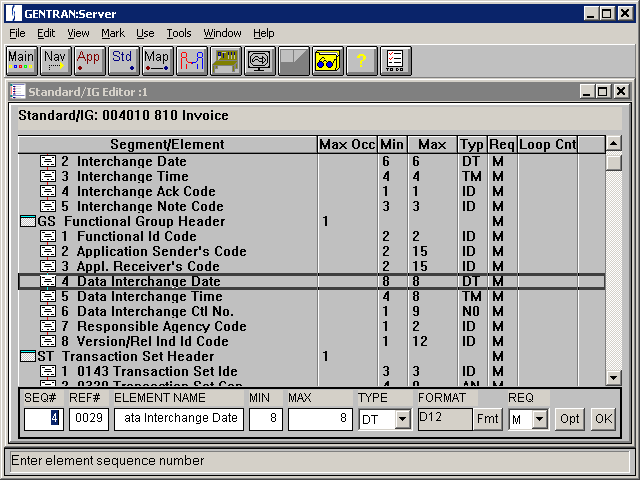Open the Help menu
This screenshot has width=640, height=480.
pyautogui.click(x=264, y=33)
